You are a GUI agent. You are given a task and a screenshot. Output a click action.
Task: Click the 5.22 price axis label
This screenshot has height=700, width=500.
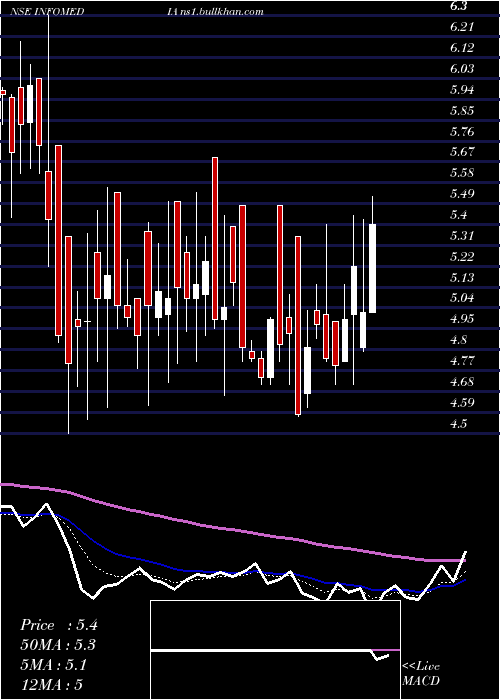pos(462,257)
